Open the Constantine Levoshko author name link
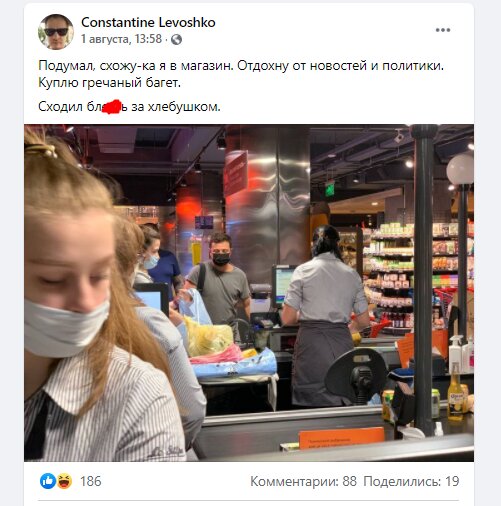This screenshot has width=501, height=506. tap(148, 23)
